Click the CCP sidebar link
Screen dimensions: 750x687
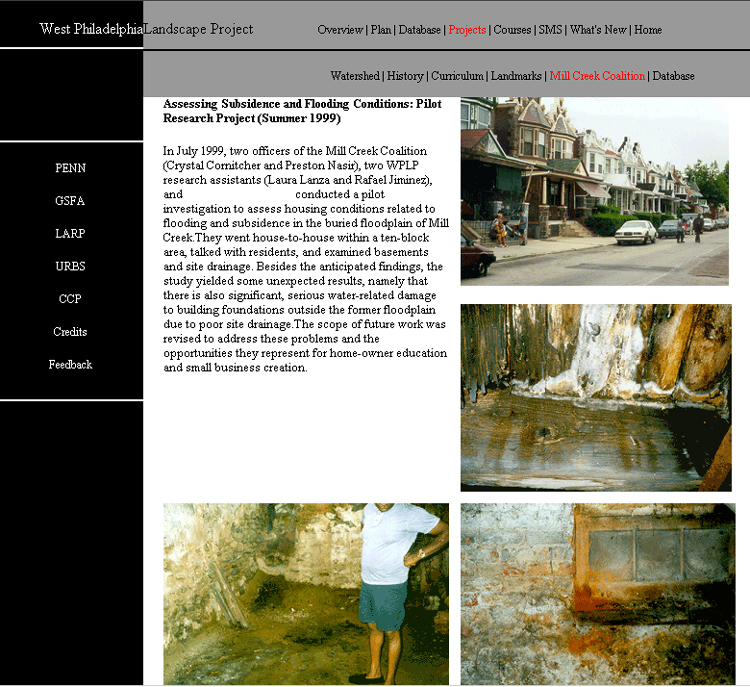click(70, 299)
